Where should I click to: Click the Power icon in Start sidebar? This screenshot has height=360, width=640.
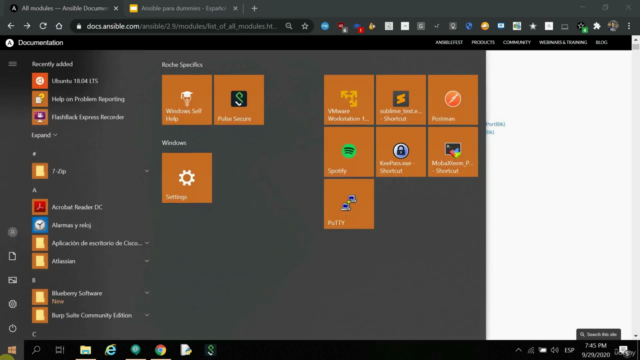[x=13, y=328]
